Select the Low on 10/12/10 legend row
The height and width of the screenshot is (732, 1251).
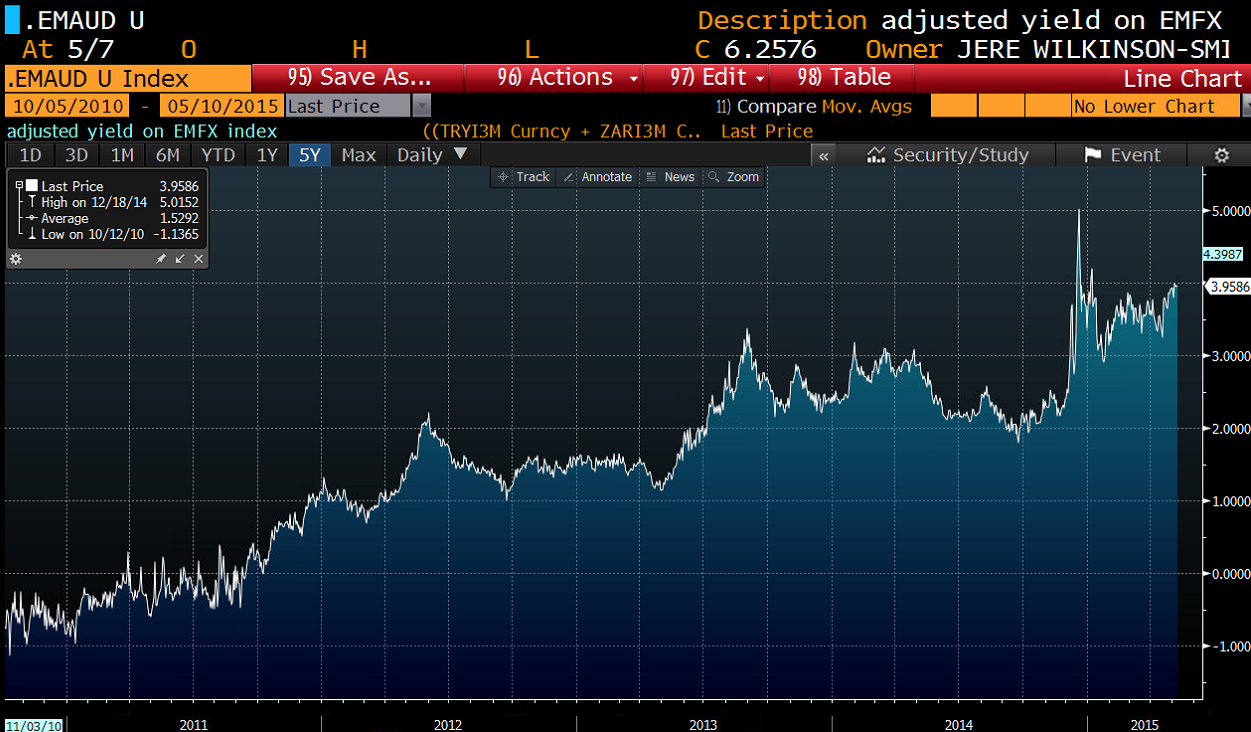113,234
